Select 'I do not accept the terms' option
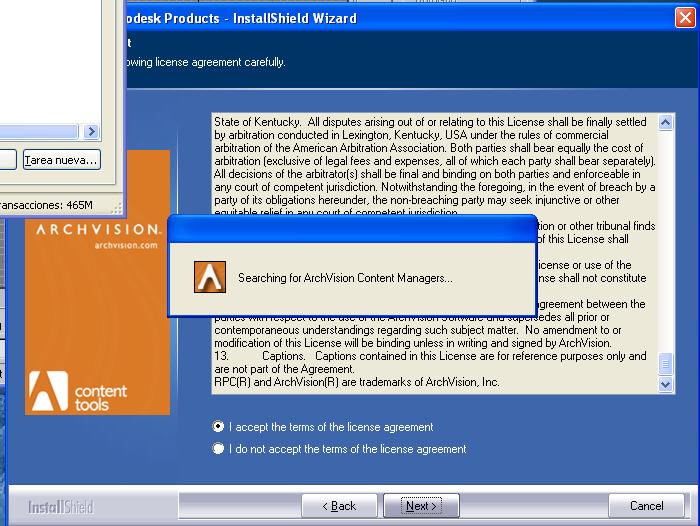Screen dimensions: 700x526 218,448
